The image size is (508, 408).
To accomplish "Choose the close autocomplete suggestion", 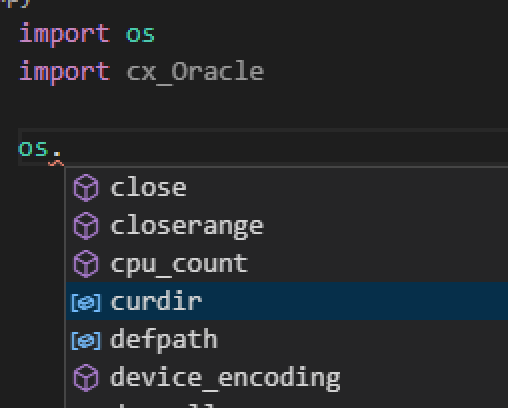I will (287, 188).
